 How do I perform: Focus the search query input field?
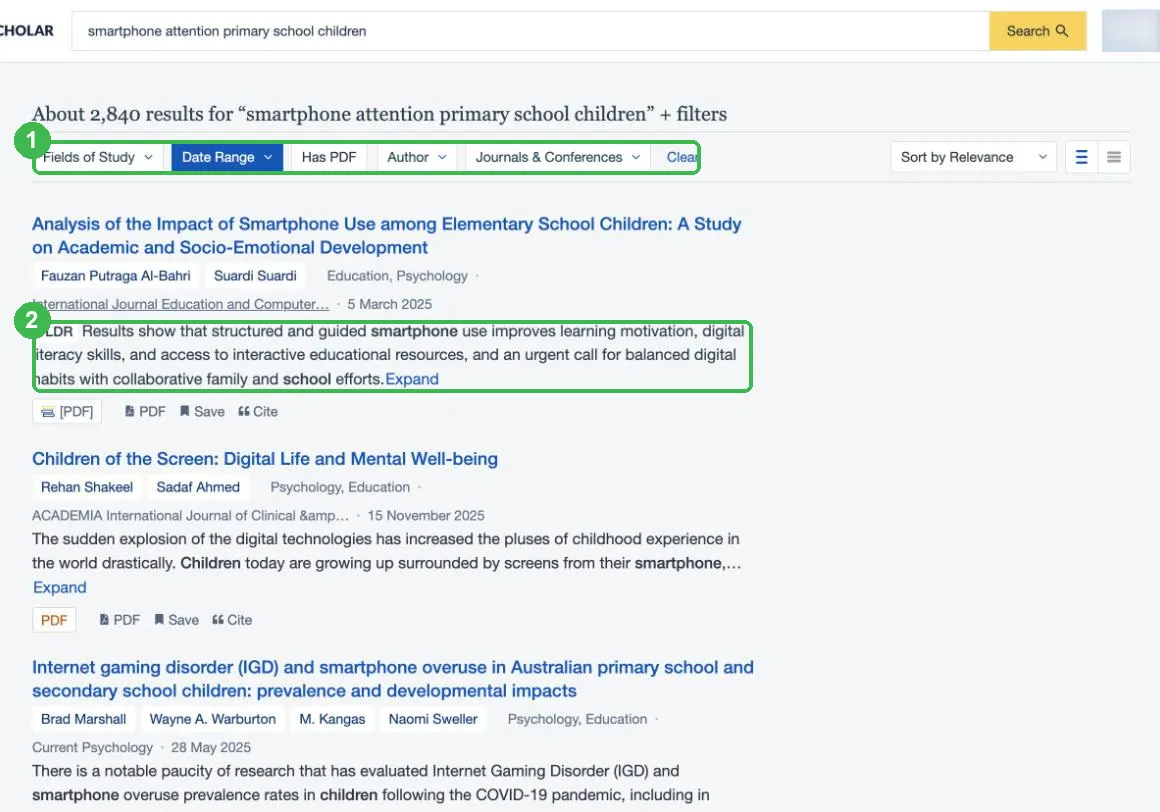530,31
